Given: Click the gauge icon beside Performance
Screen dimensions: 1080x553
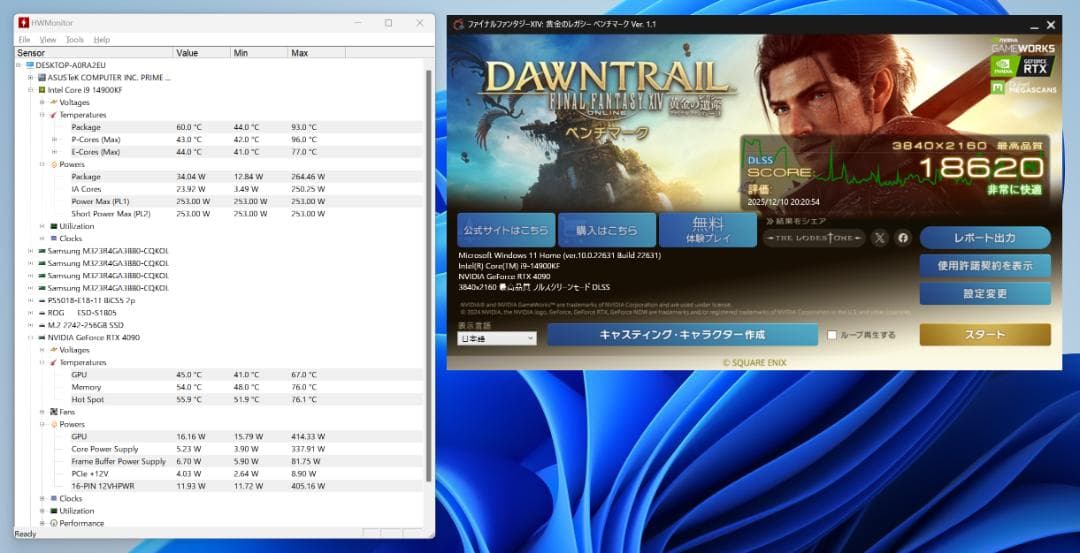Looking at the screenshot, I should click(54, 523).
